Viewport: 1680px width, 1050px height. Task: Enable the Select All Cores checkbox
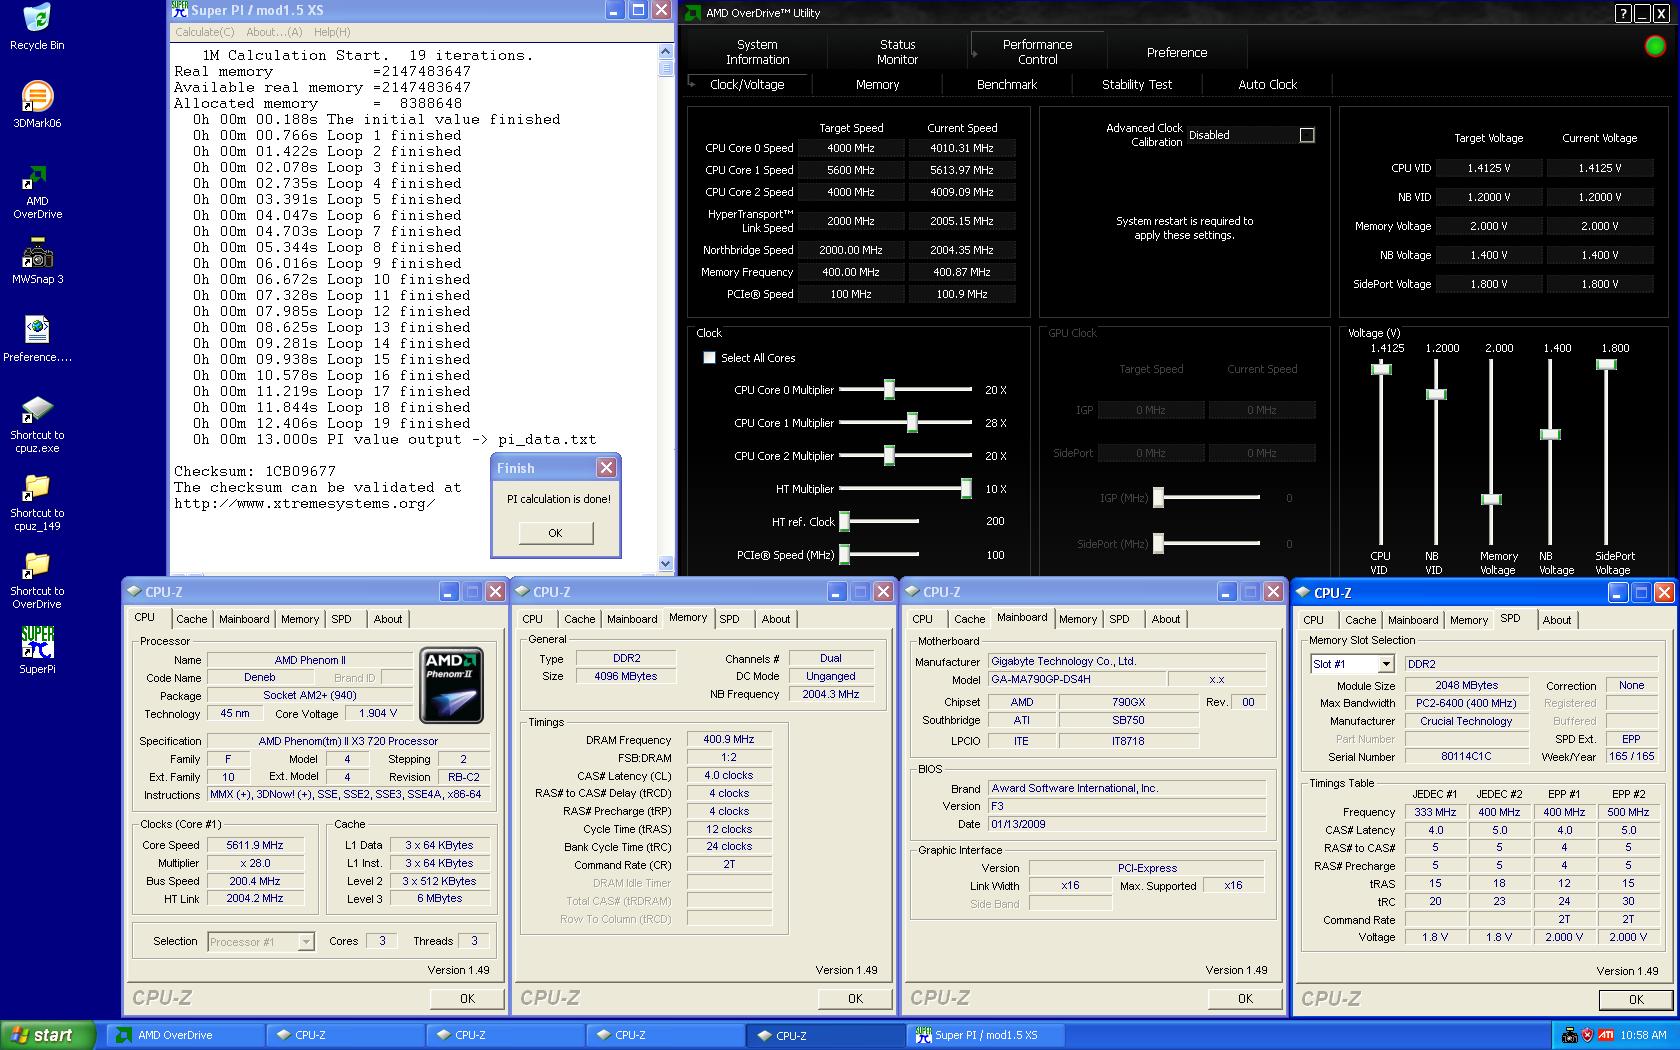click(x=710, y=358)
